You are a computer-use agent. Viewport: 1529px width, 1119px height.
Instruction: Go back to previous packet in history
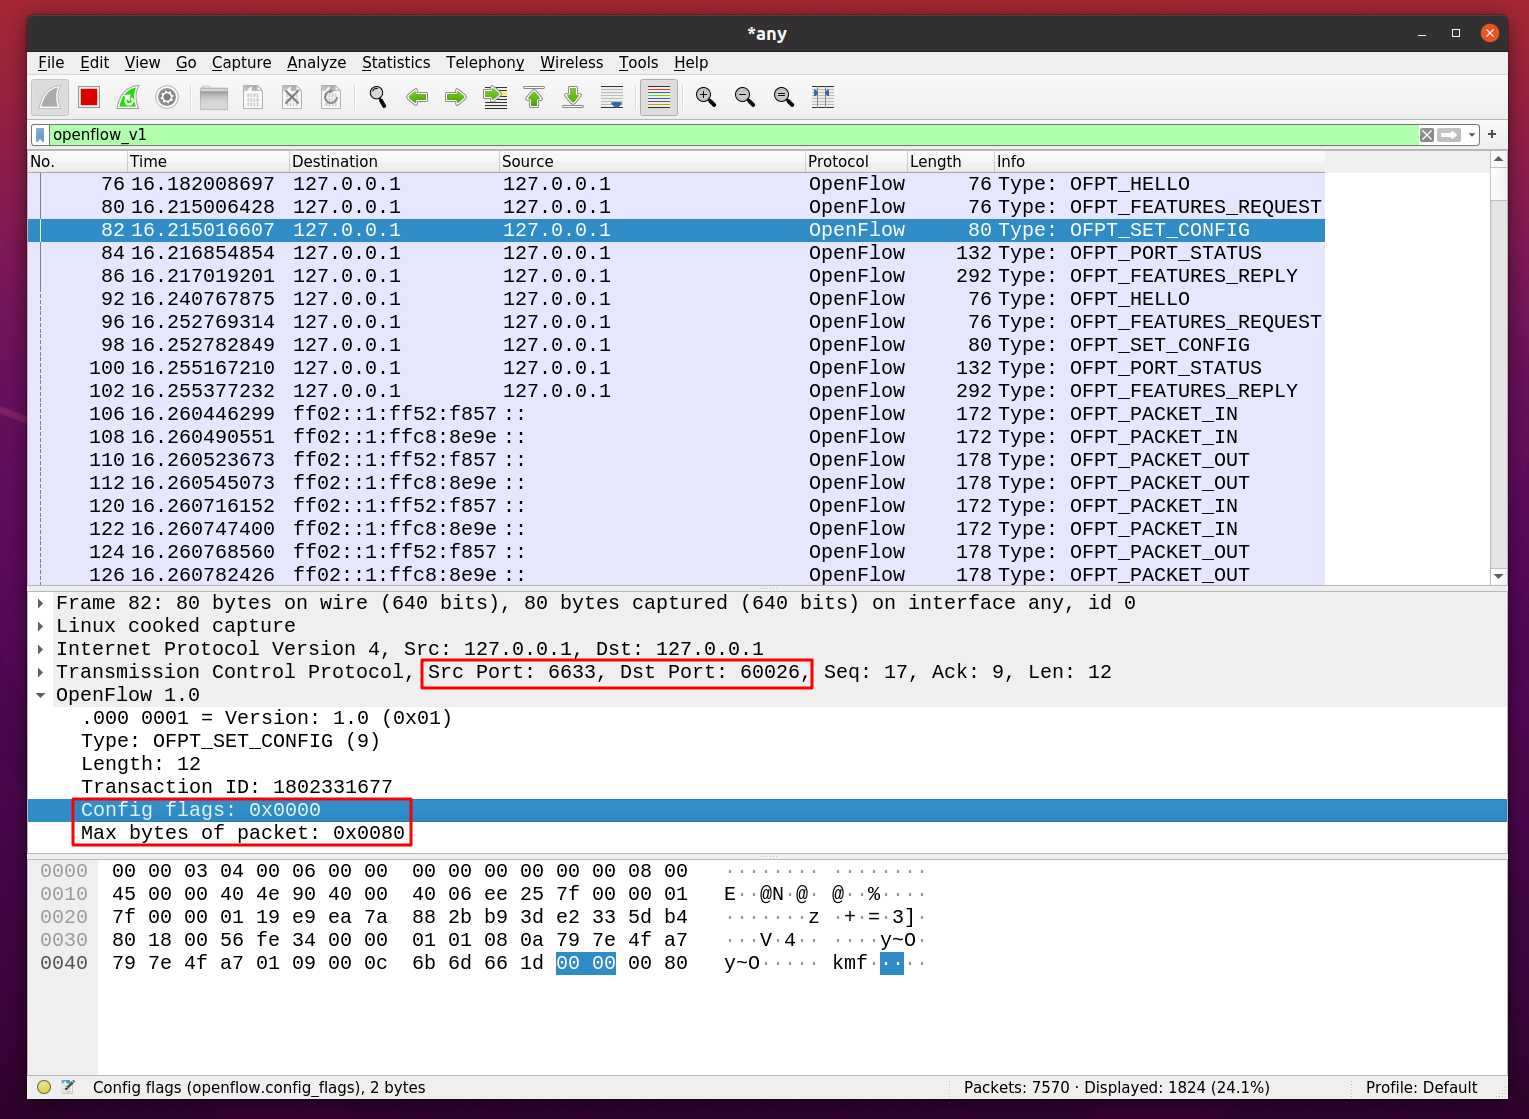pyautogui.click(x=417, y=97)
